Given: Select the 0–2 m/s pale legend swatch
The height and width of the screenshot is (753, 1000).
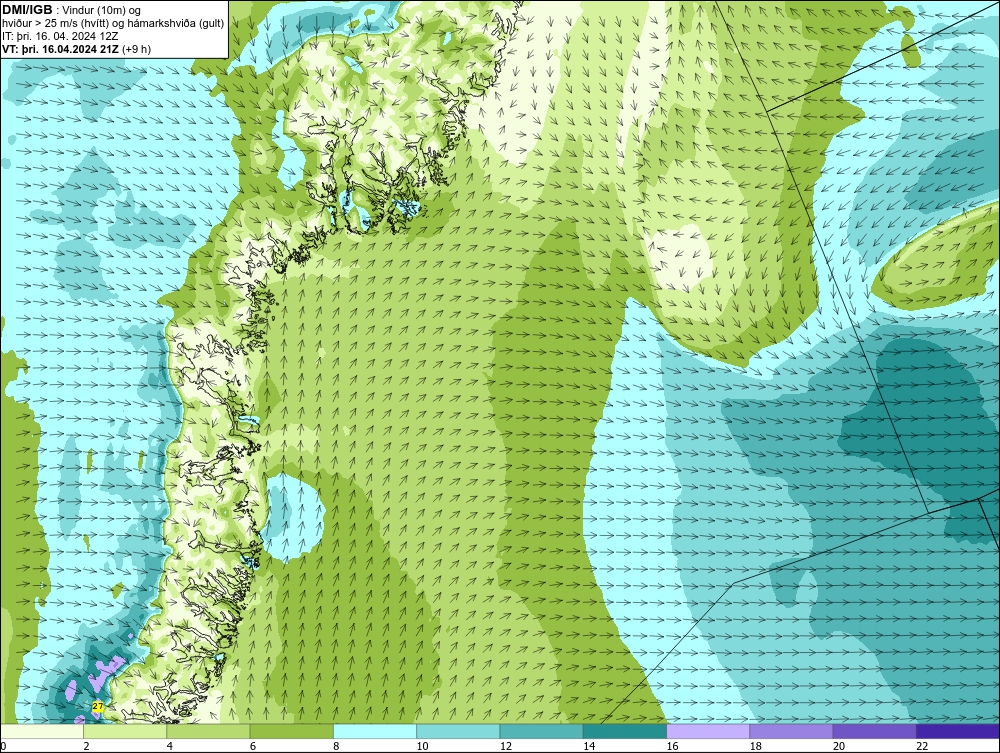Looking at the screenshot, I should (41, 731).
